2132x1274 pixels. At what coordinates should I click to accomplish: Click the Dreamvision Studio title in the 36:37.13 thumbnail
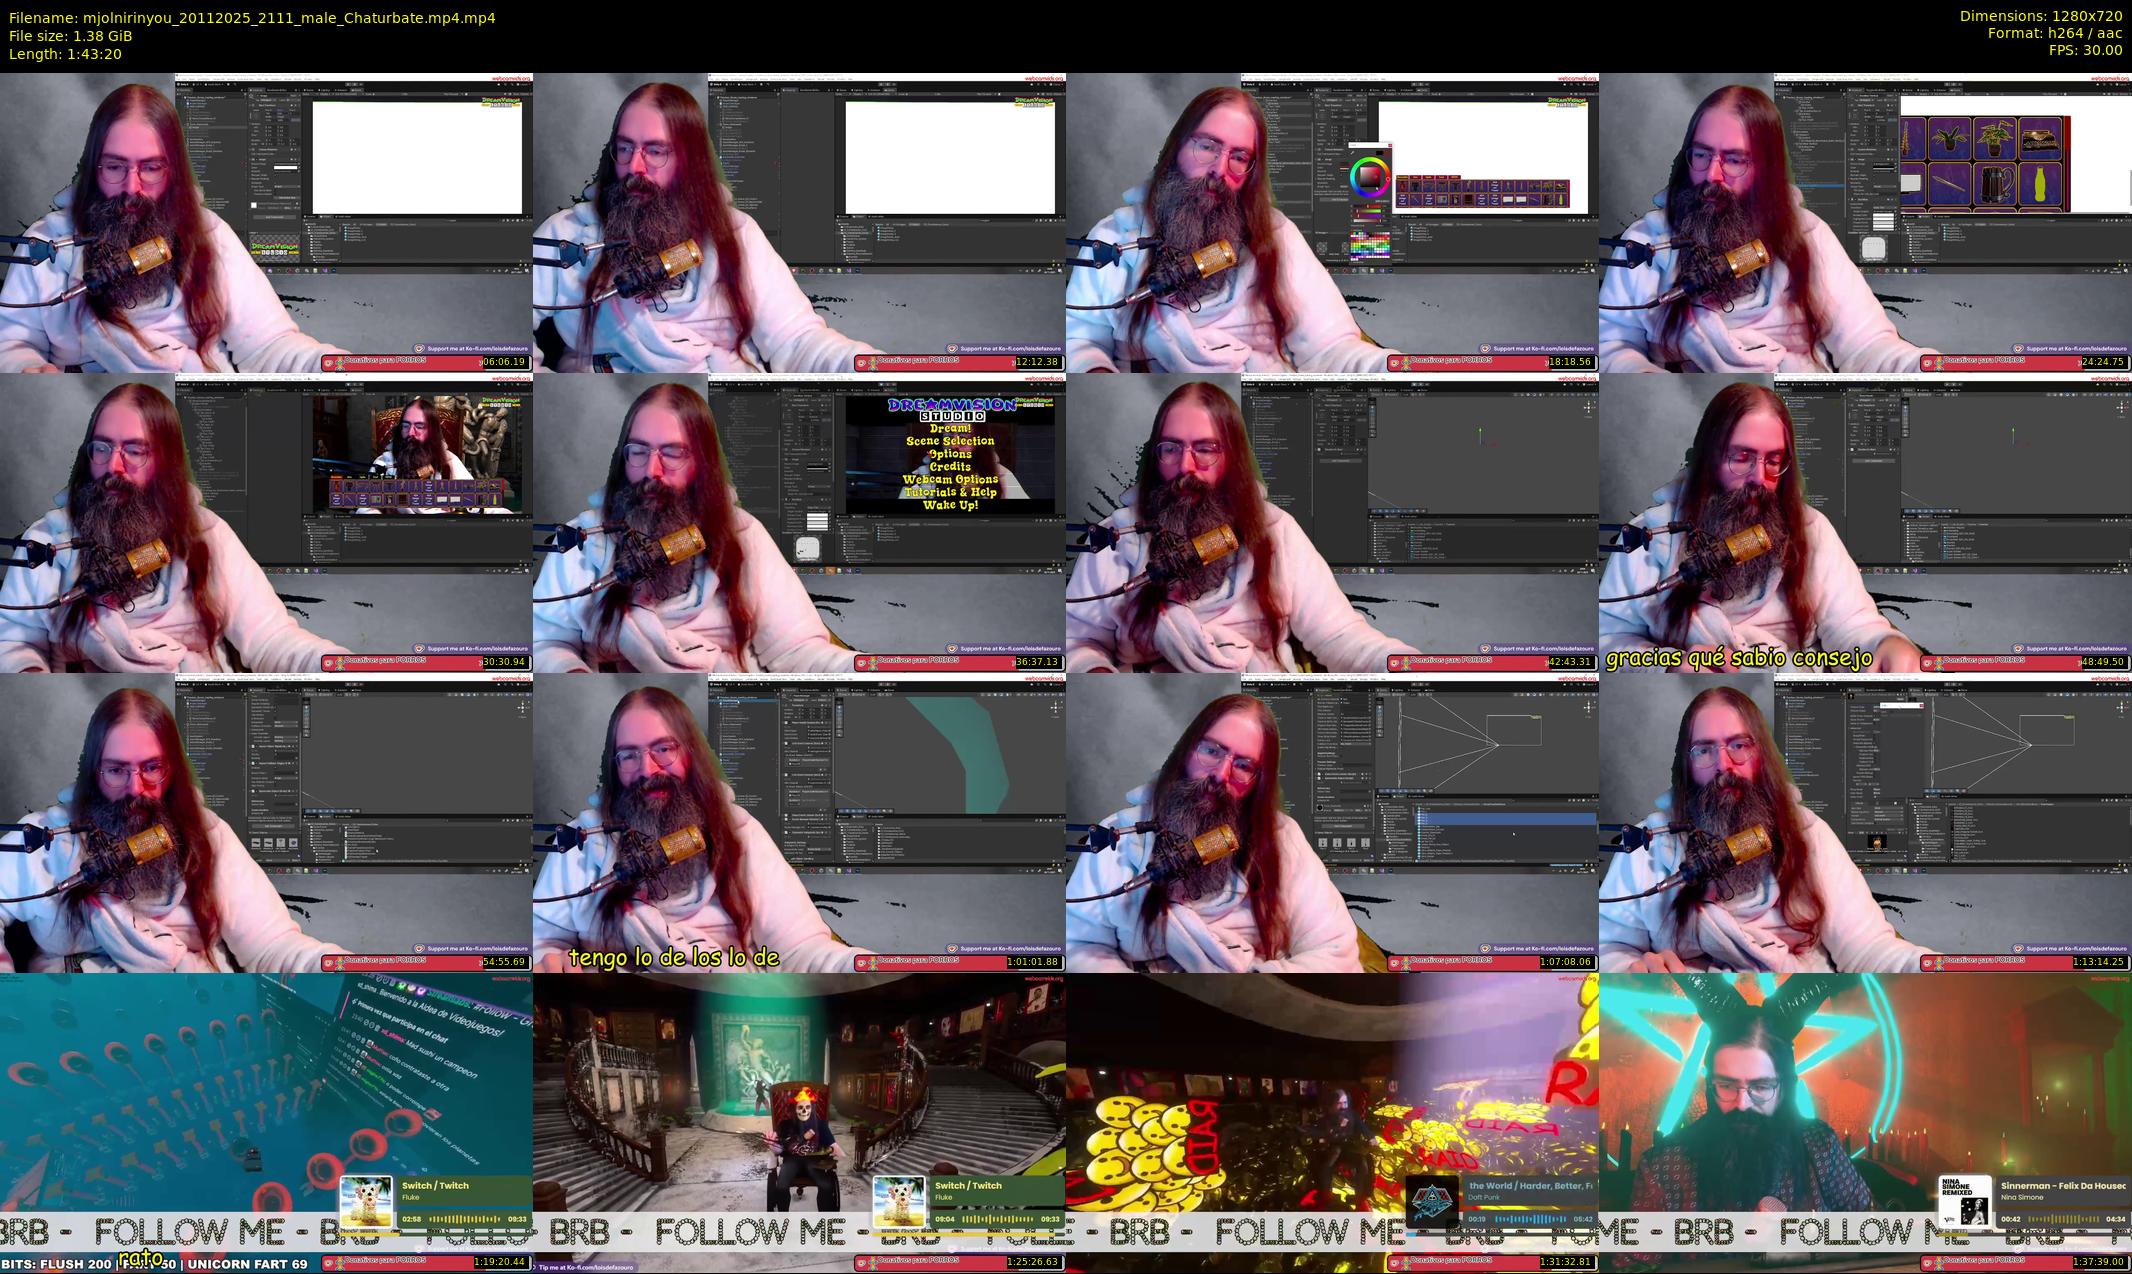[x=951, y=409]
